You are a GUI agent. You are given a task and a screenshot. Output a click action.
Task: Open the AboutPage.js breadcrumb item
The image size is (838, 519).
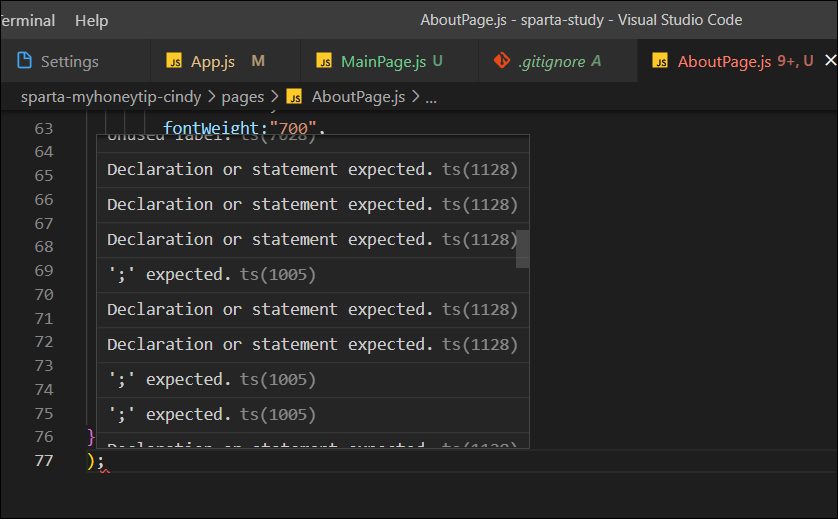click(358, 97)
